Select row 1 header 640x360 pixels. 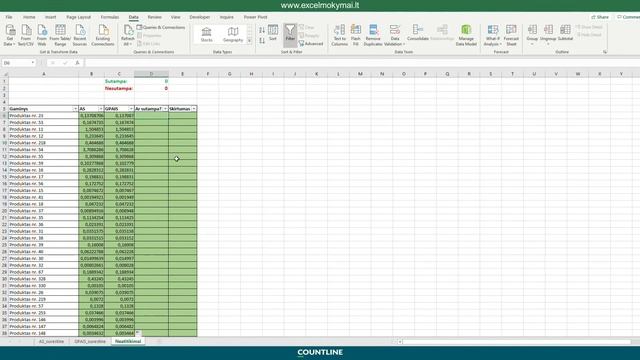4,81
